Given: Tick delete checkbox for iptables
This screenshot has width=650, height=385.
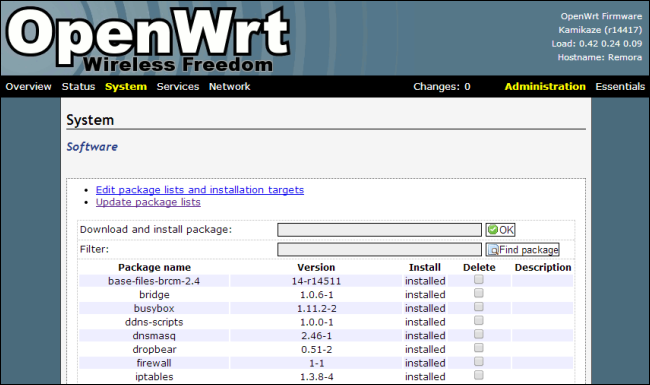Looking at the screenshot, I should [479, 375].
